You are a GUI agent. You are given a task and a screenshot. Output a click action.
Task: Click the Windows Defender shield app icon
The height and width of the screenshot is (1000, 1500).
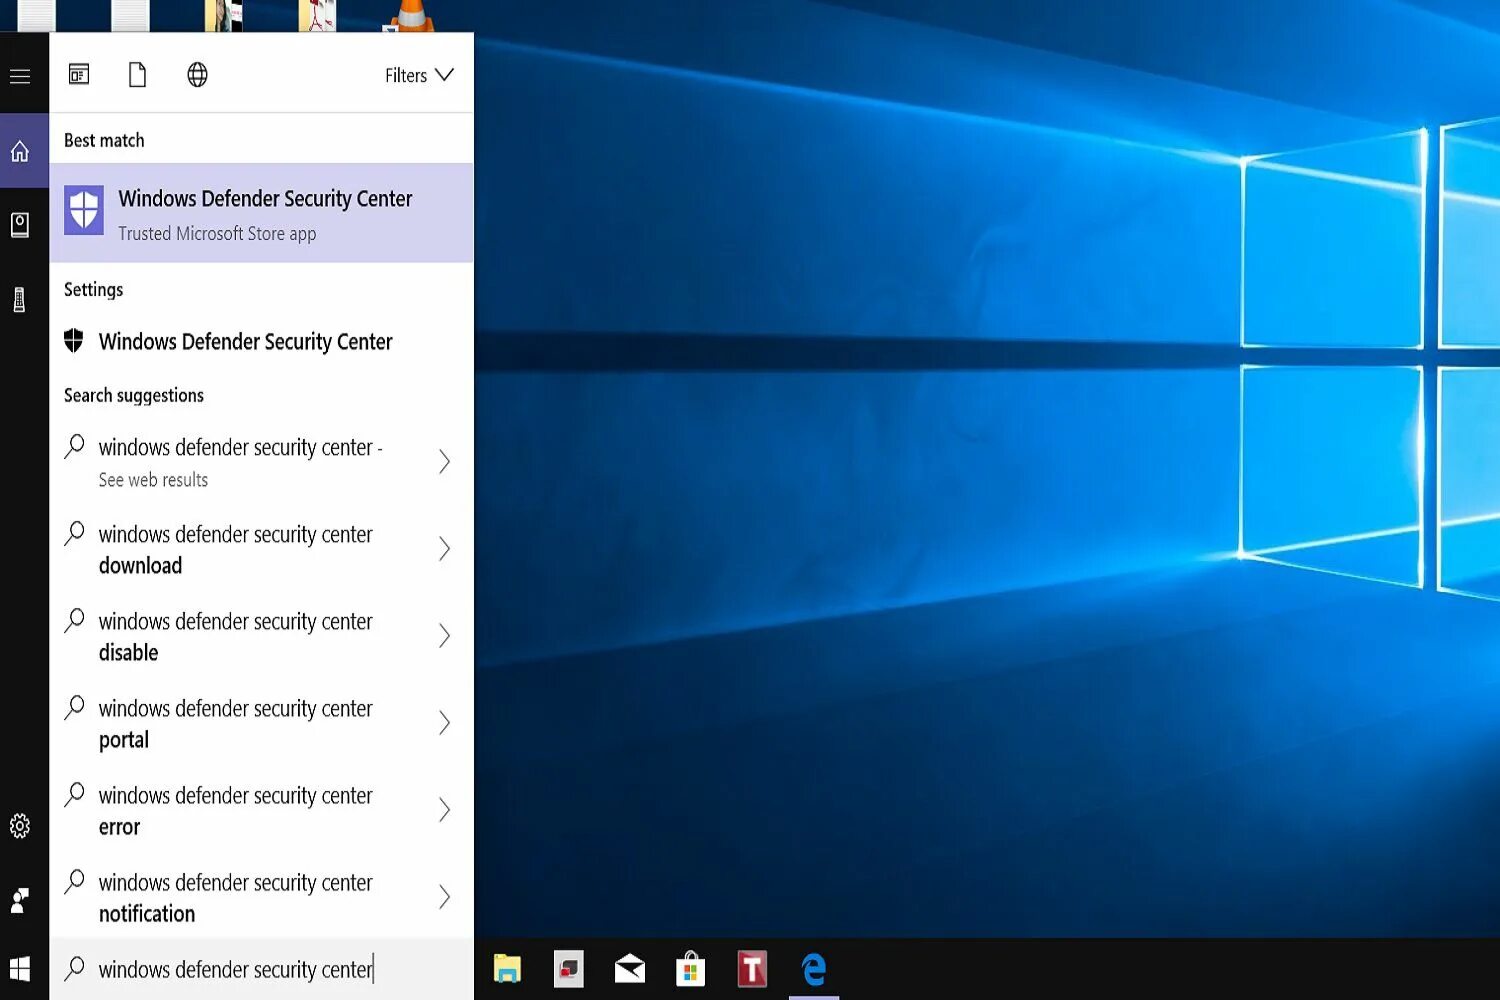coord(84,211)
